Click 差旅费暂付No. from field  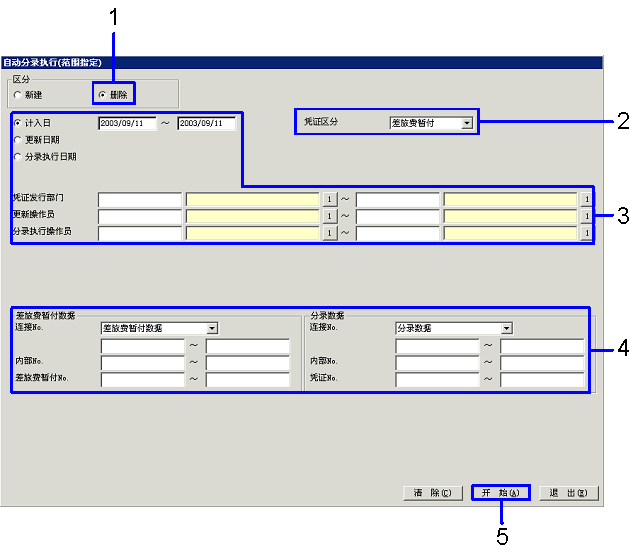pyautogui.click(x=143, y=379)
